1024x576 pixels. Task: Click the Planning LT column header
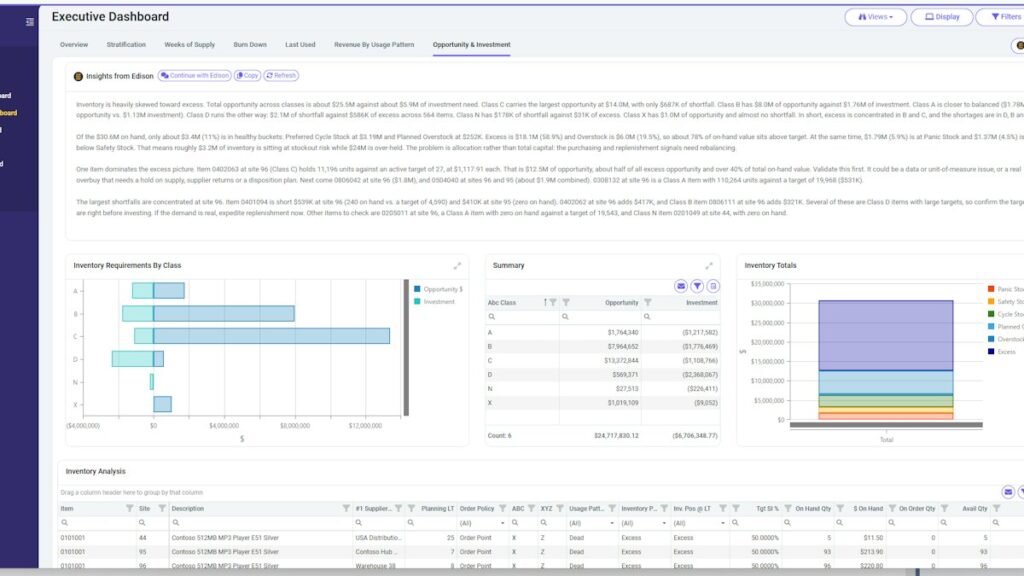[437, 509]
